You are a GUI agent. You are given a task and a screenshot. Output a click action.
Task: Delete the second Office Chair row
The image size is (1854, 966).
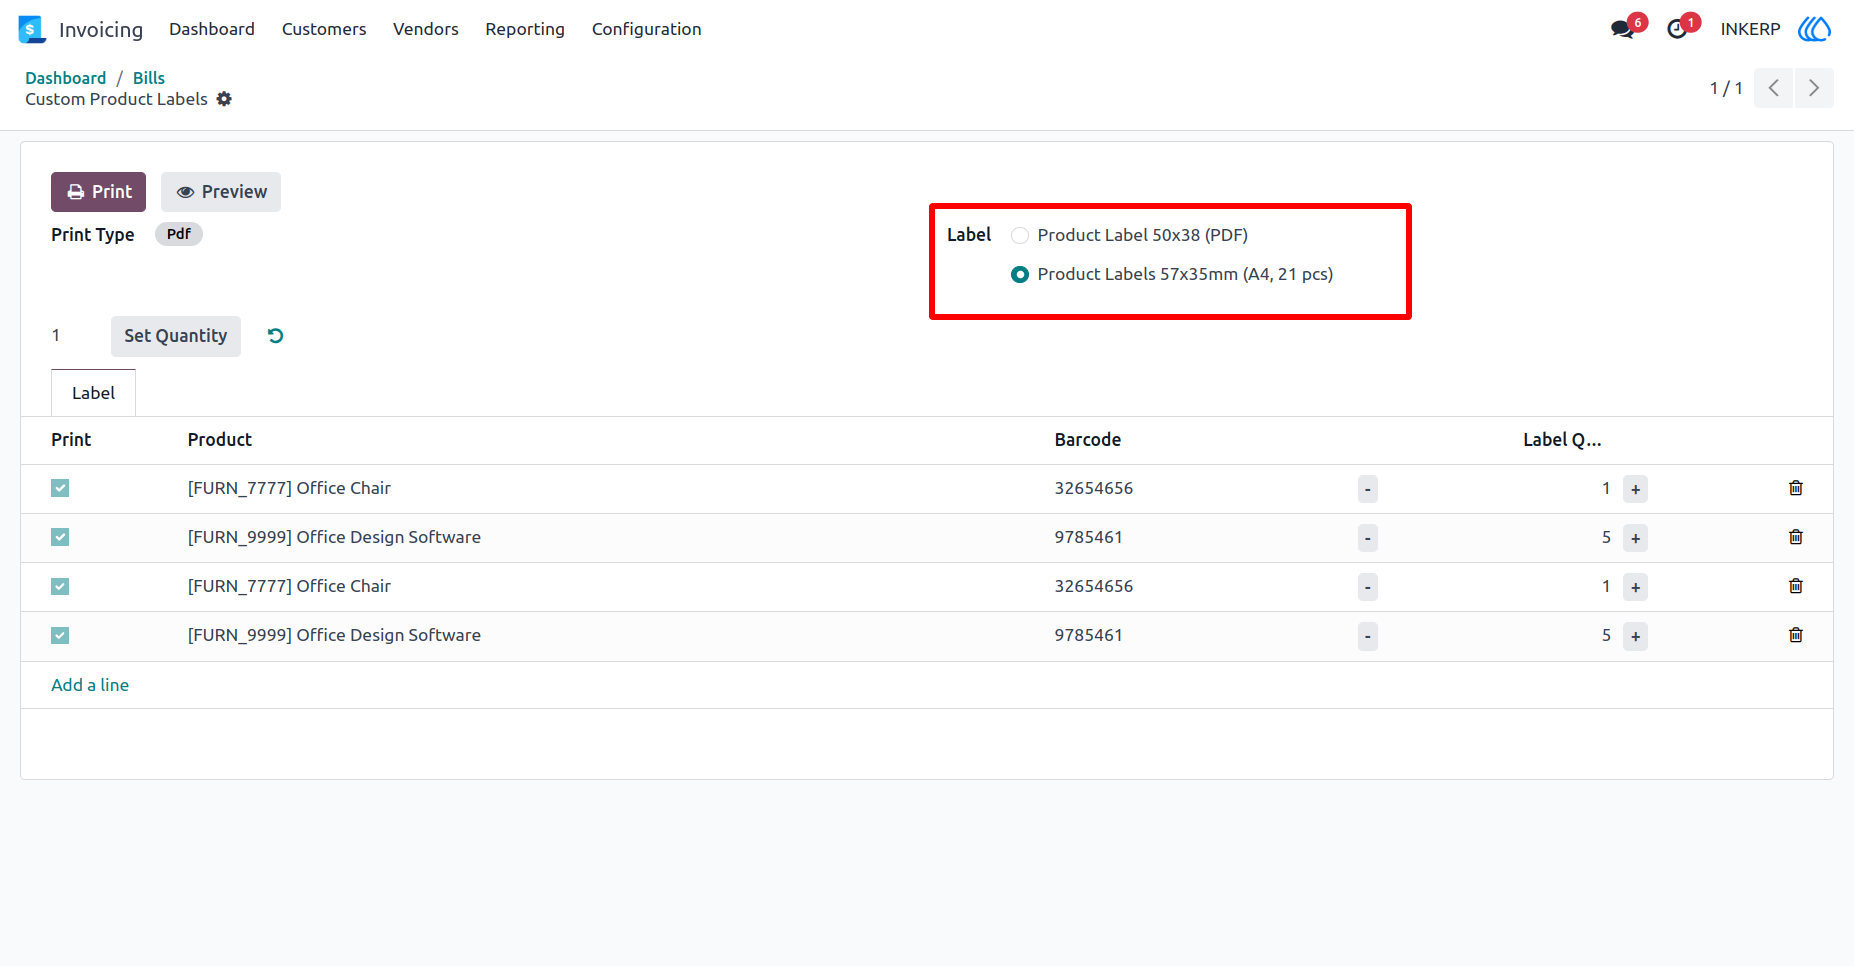tap(1796, 586)
